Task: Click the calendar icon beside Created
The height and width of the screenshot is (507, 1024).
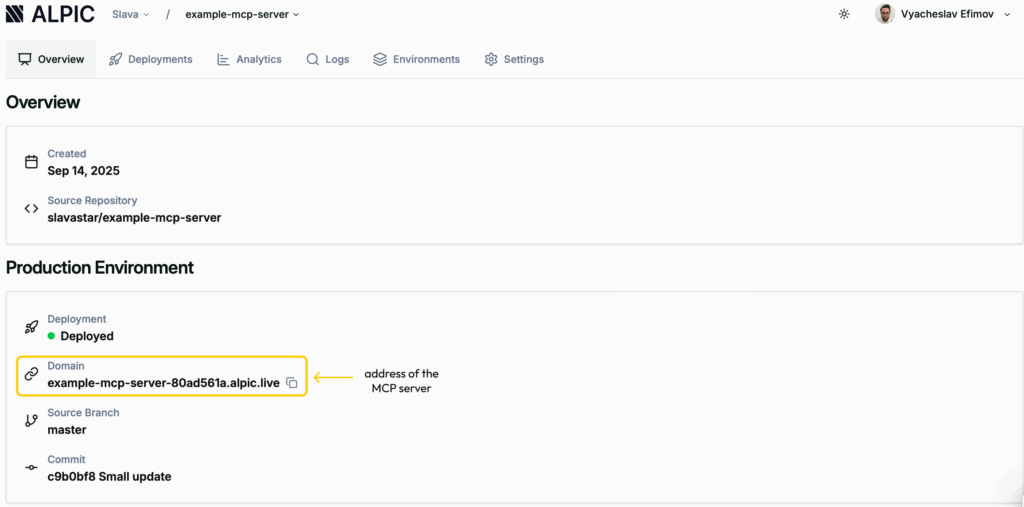Action: (x=31, y=162)
